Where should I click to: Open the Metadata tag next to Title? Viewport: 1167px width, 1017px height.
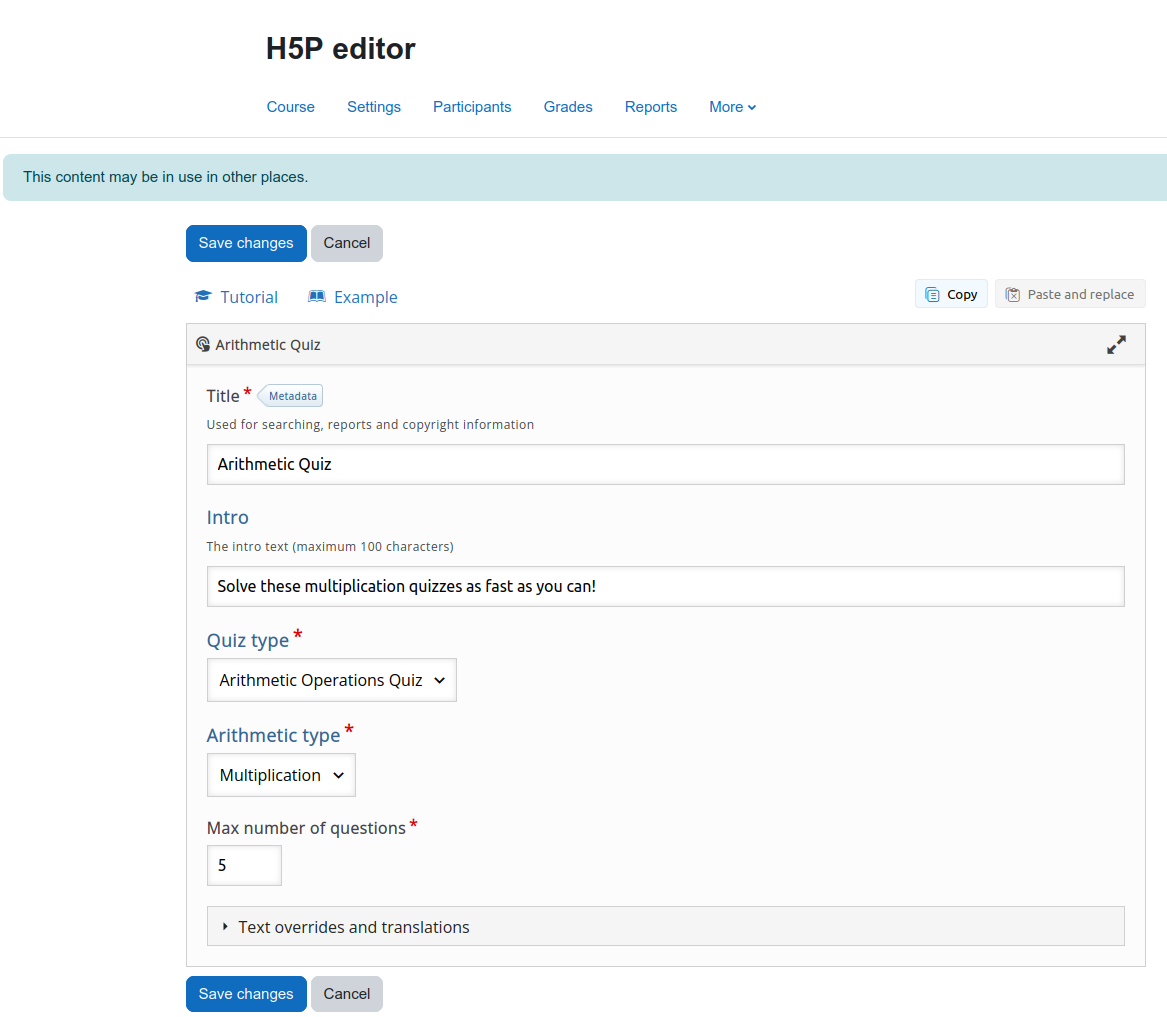coord(291,396)
